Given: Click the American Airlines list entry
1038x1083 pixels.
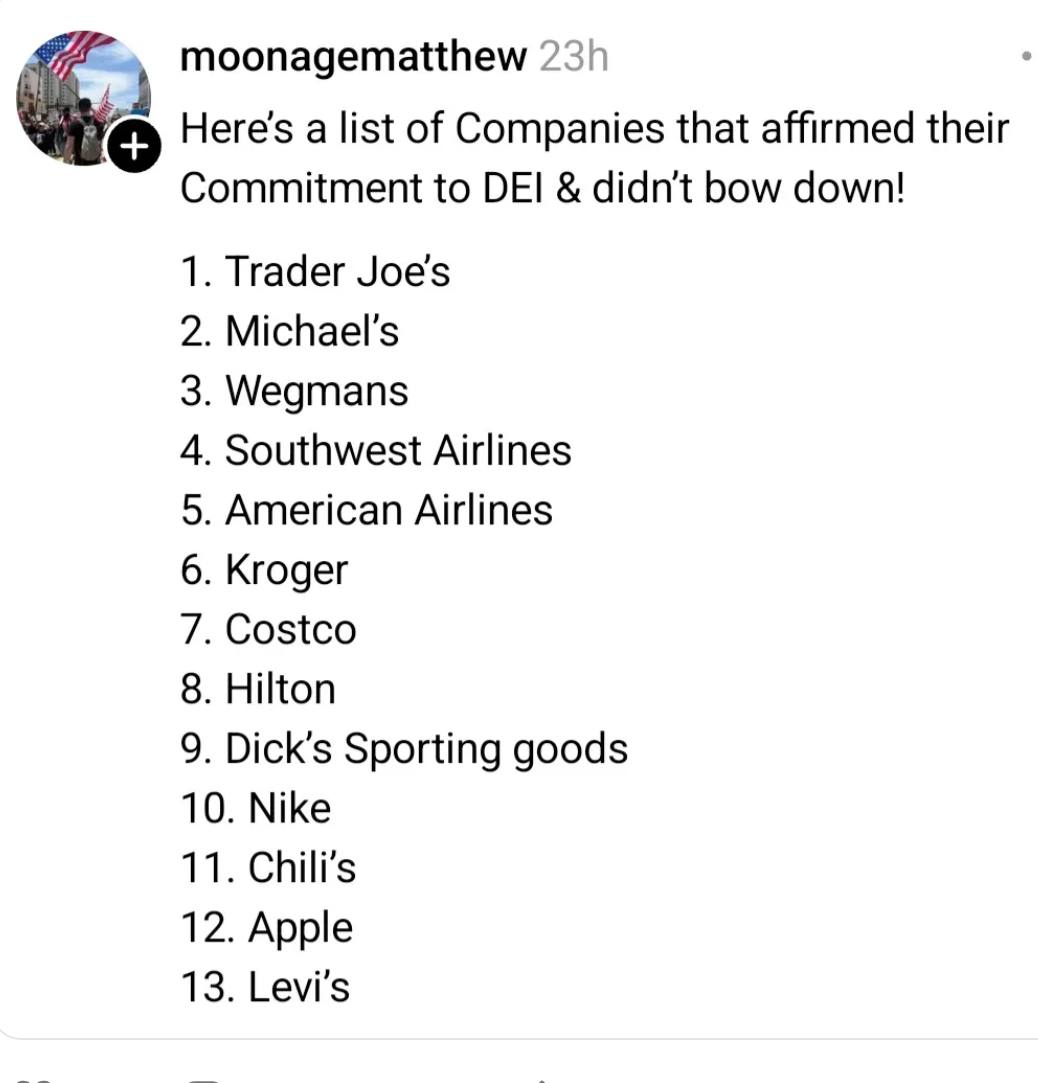Looking at the screenshot, I should [x=366, y=510].
